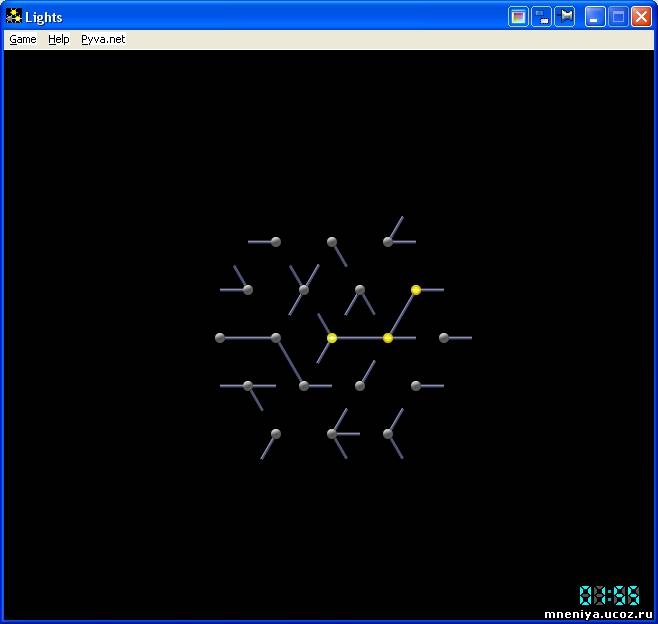Rotate yellow node linking the two other yellow nodes
The width and height of the screenshot is (658, 624).
(x=388, y=338)
